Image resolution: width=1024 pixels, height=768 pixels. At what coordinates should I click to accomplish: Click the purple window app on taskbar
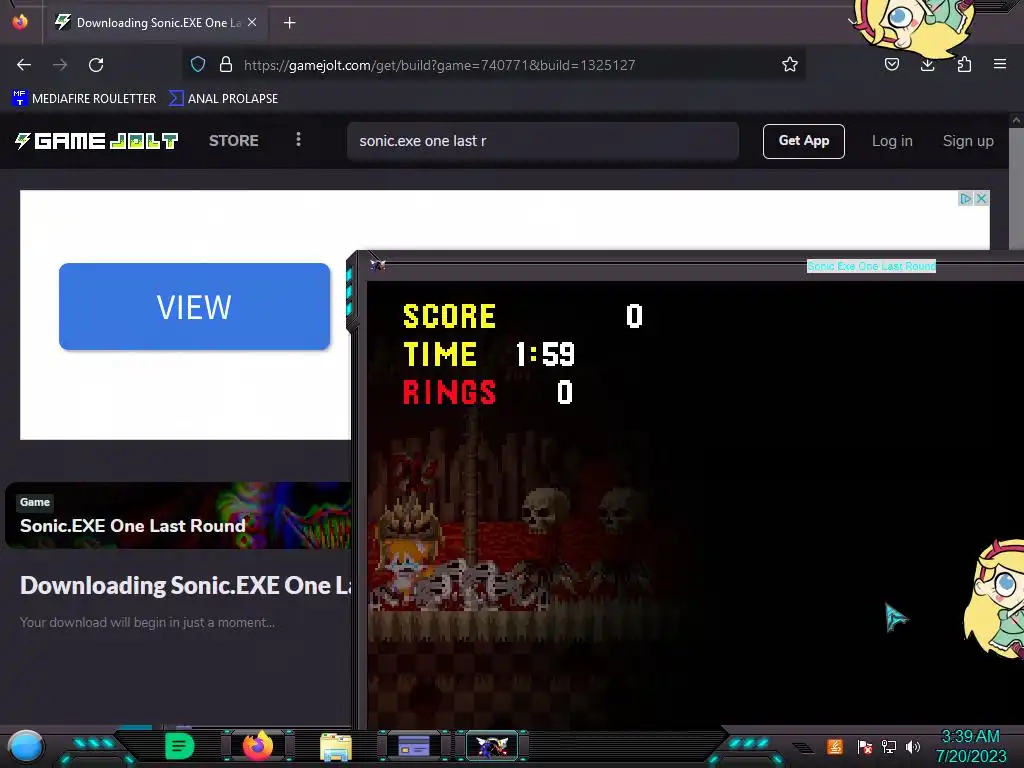click(414, 746)
